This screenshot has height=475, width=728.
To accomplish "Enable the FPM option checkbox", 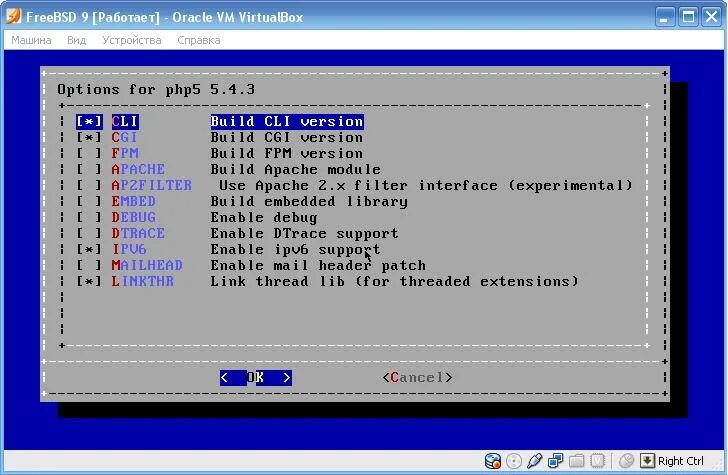I will [89, 153].
